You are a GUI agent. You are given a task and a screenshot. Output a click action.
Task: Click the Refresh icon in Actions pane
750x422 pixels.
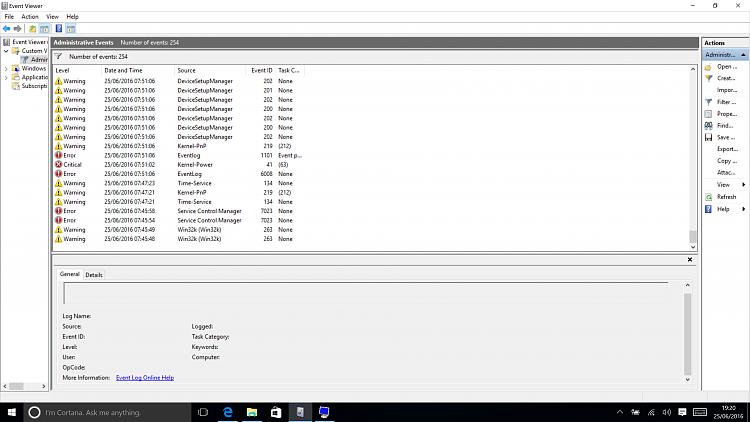708,197
